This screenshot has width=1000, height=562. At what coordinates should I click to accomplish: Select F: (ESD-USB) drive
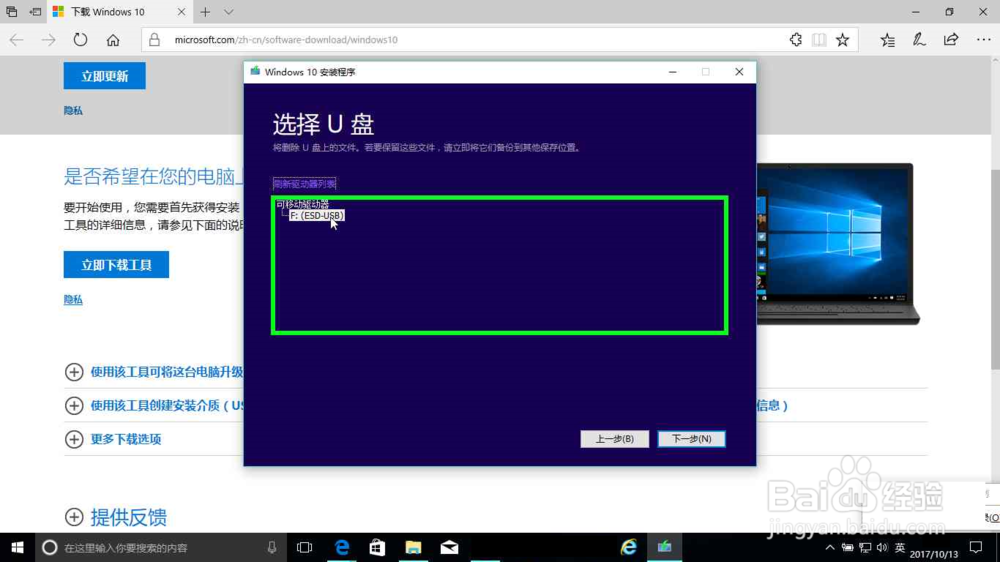click(x=317, y=216)
